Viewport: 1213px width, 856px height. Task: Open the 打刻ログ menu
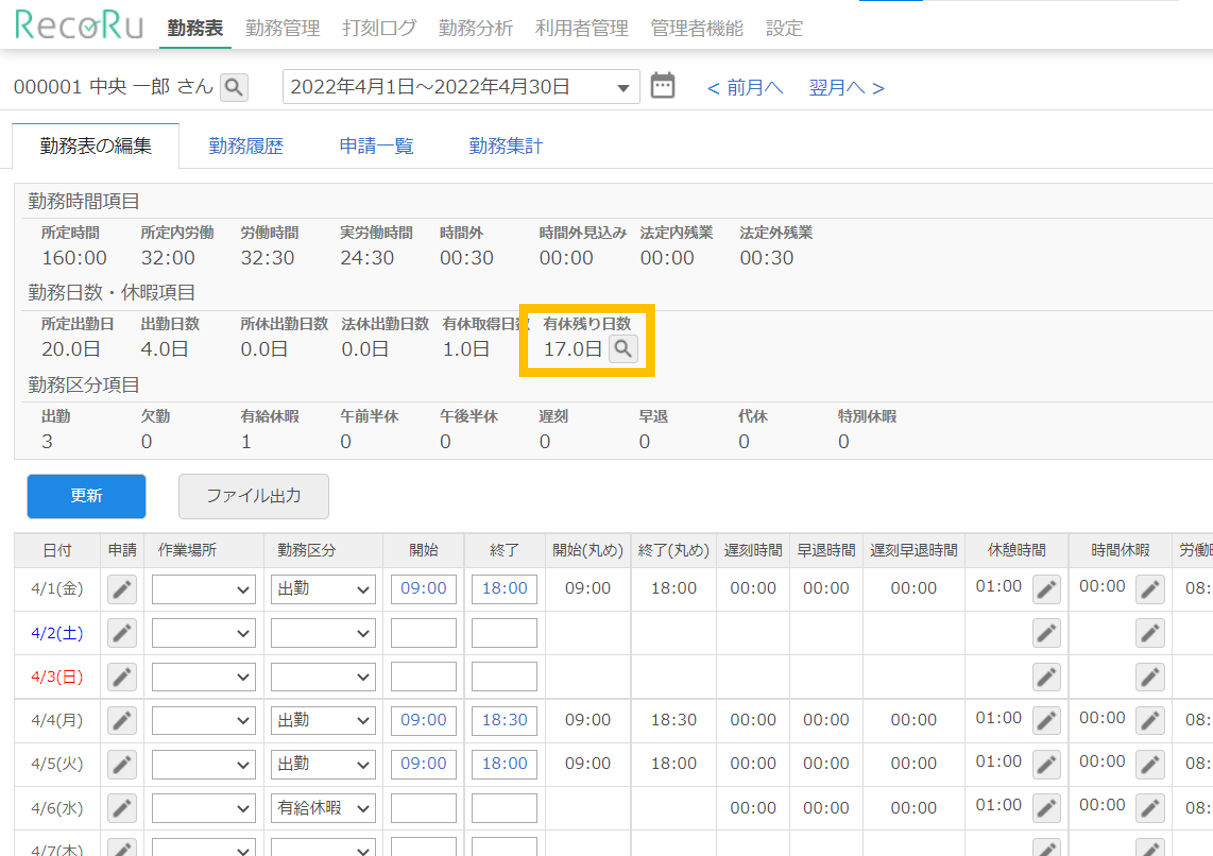click(x=379, y=28)
